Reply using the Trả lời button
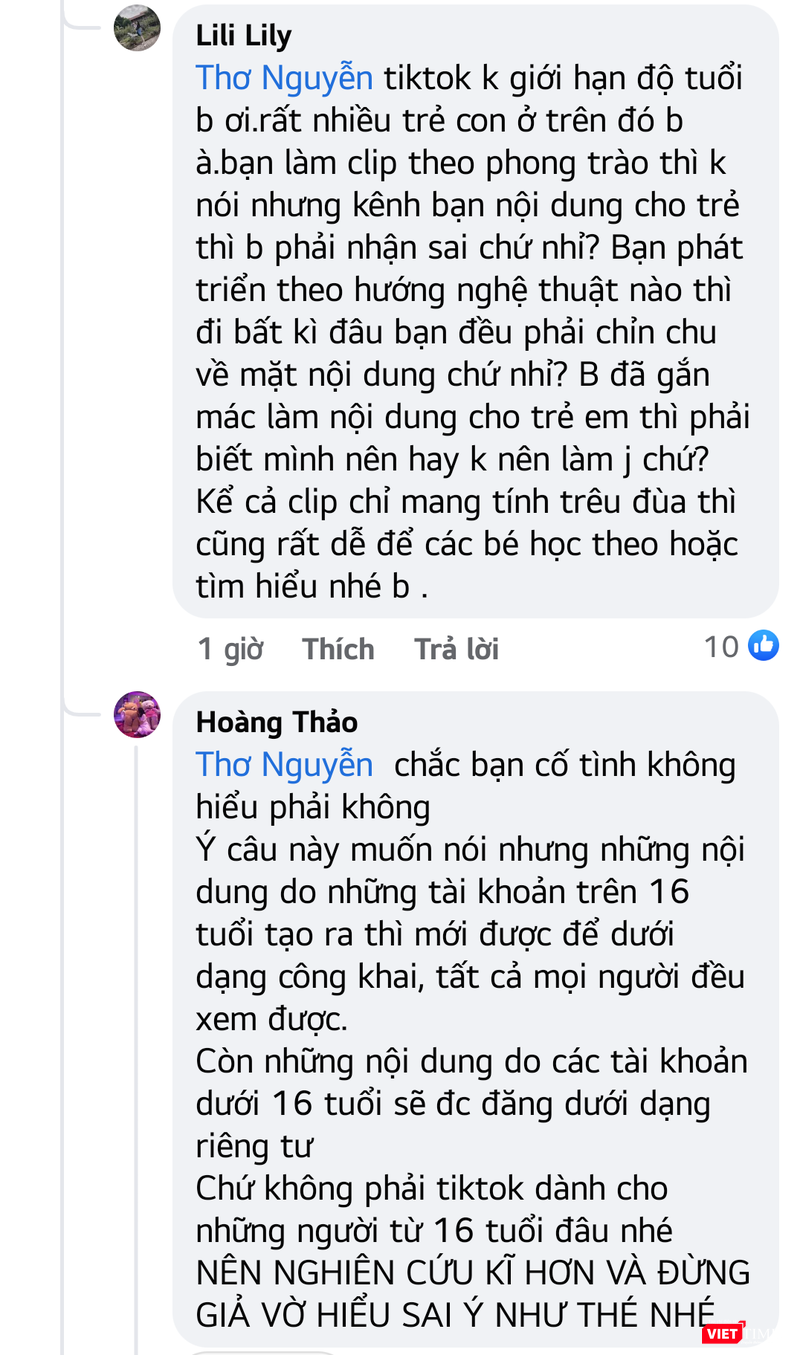This screenshot has width=800, height=1355. (x=456, y=648)
